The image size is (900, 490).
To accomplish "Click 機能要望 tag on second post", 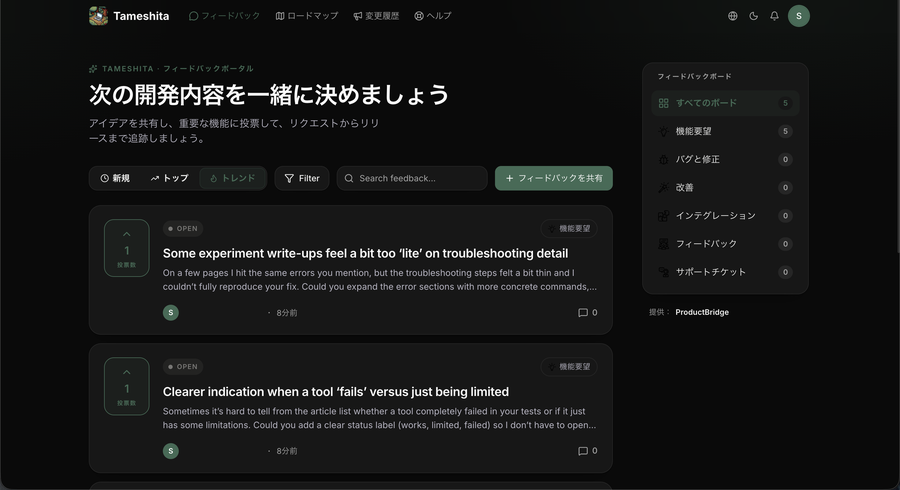I will (x=569, y=367).
